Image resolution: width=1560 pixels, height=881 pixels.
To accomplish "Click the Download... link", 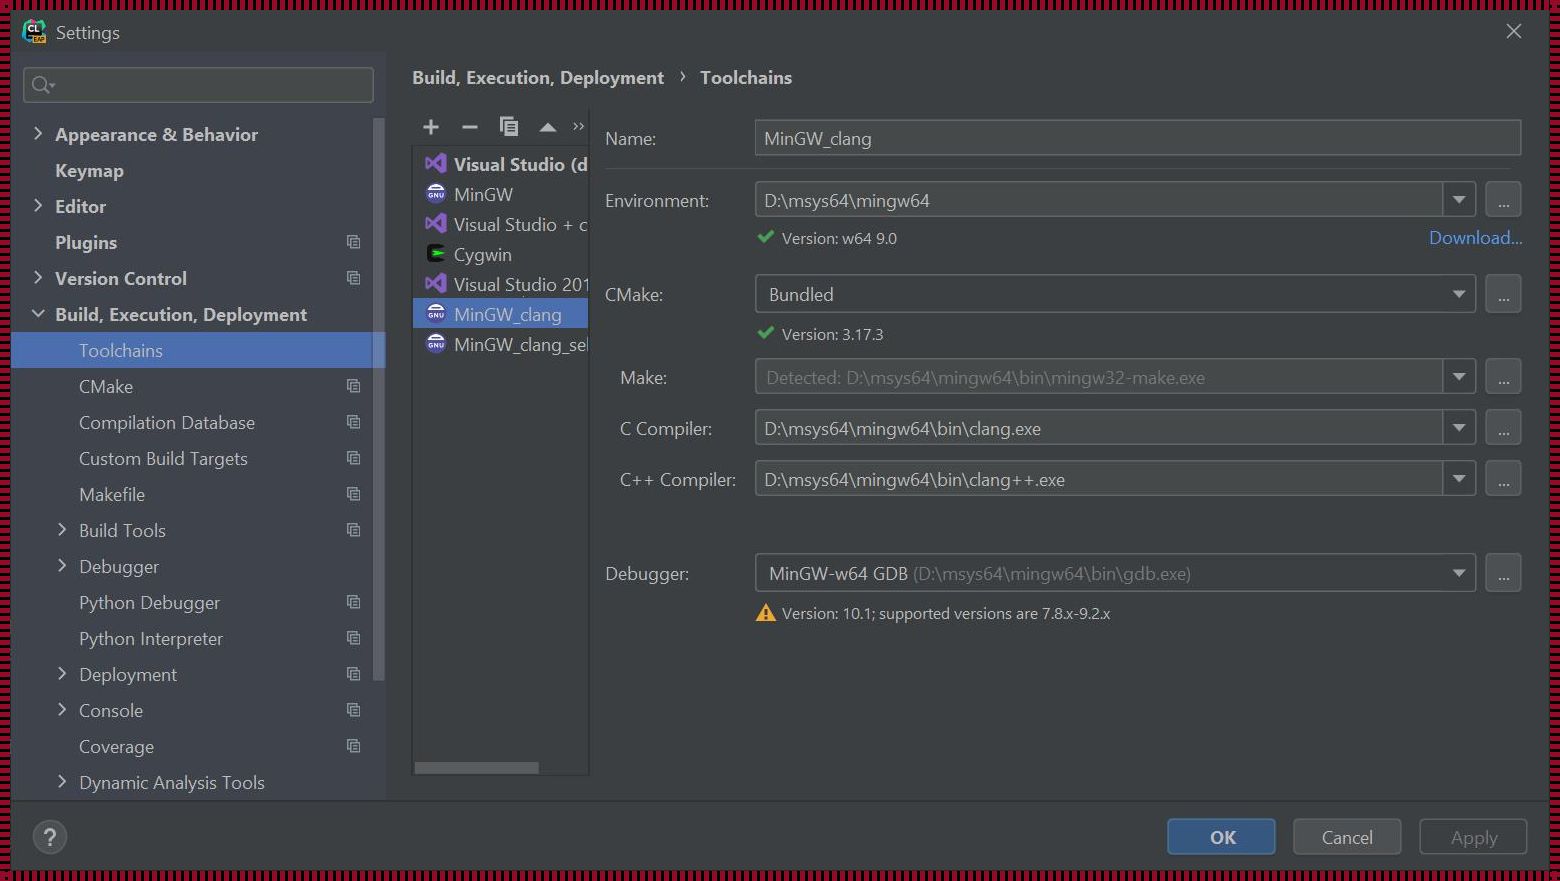I will pos(1475,237).
